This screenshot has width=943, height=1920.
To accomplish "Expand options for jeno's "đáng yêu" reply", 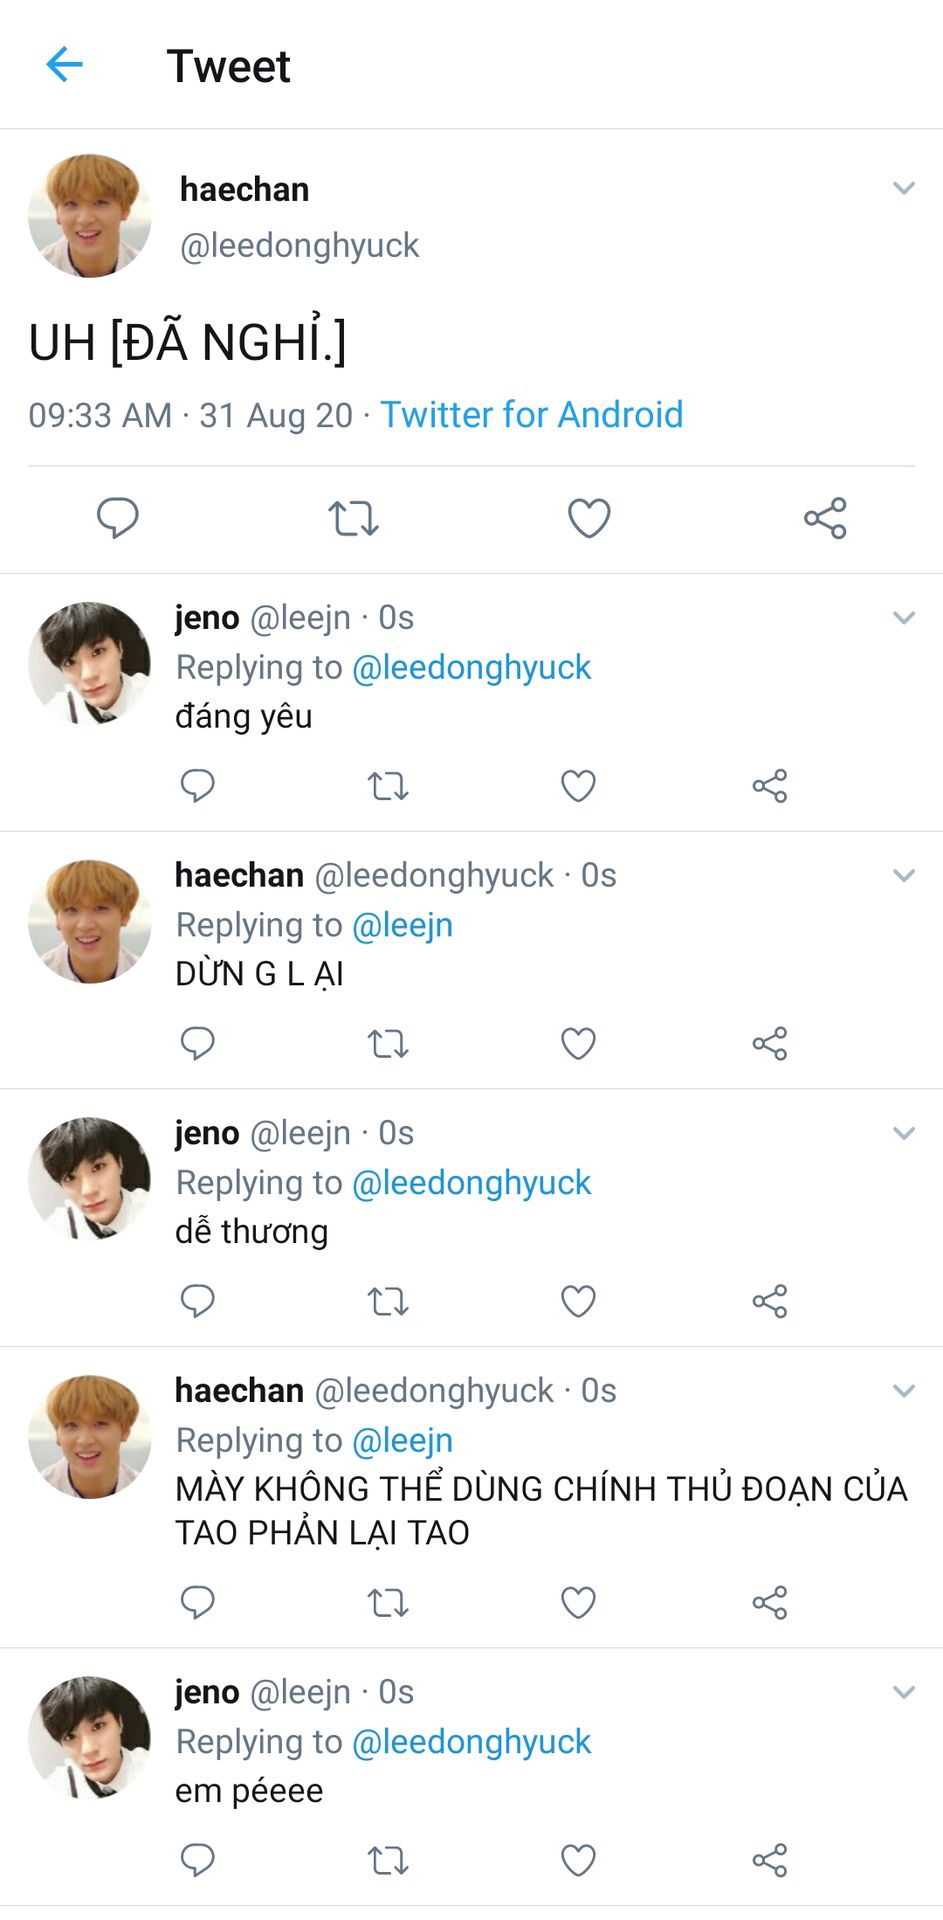I will (x=904, y=618).
